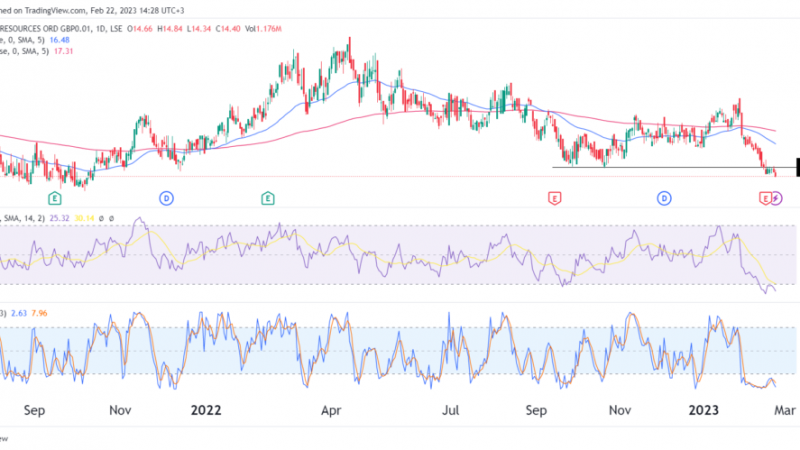
Task: Click the first green earnings E marker
Action: pos(55,198)
